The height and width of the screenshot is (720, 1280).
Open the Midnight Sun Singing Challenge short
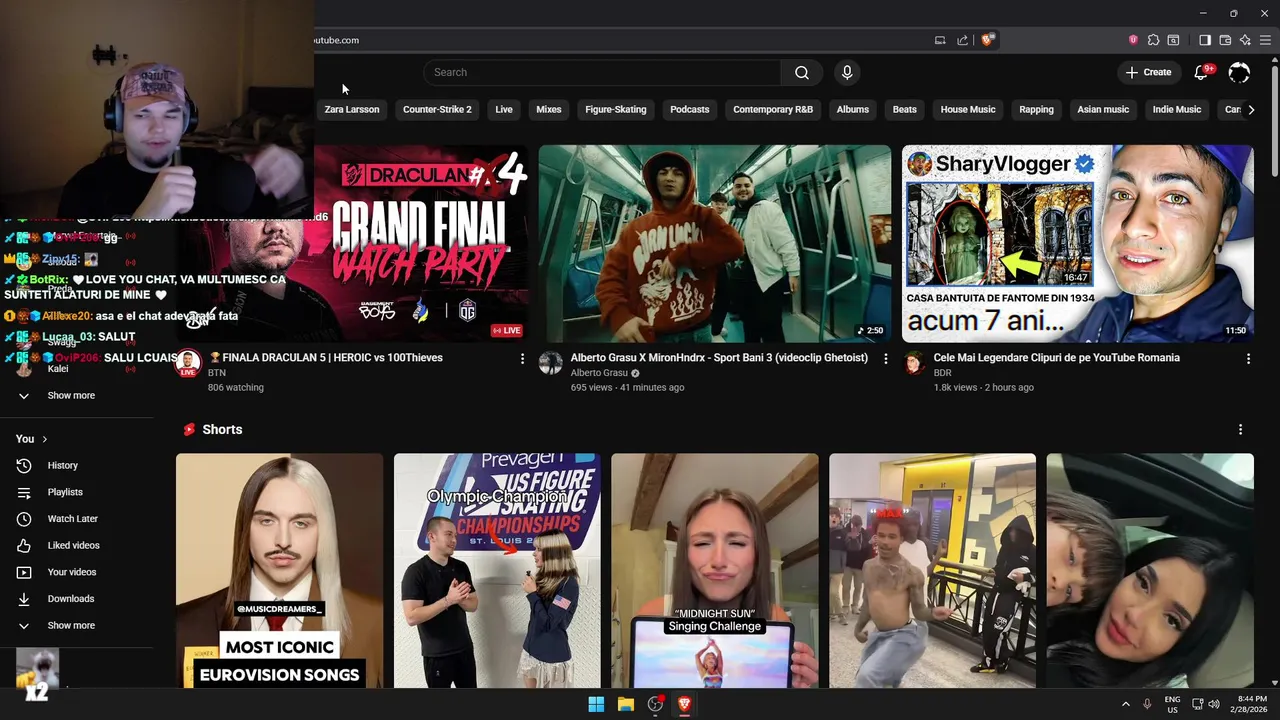(715, 571)
